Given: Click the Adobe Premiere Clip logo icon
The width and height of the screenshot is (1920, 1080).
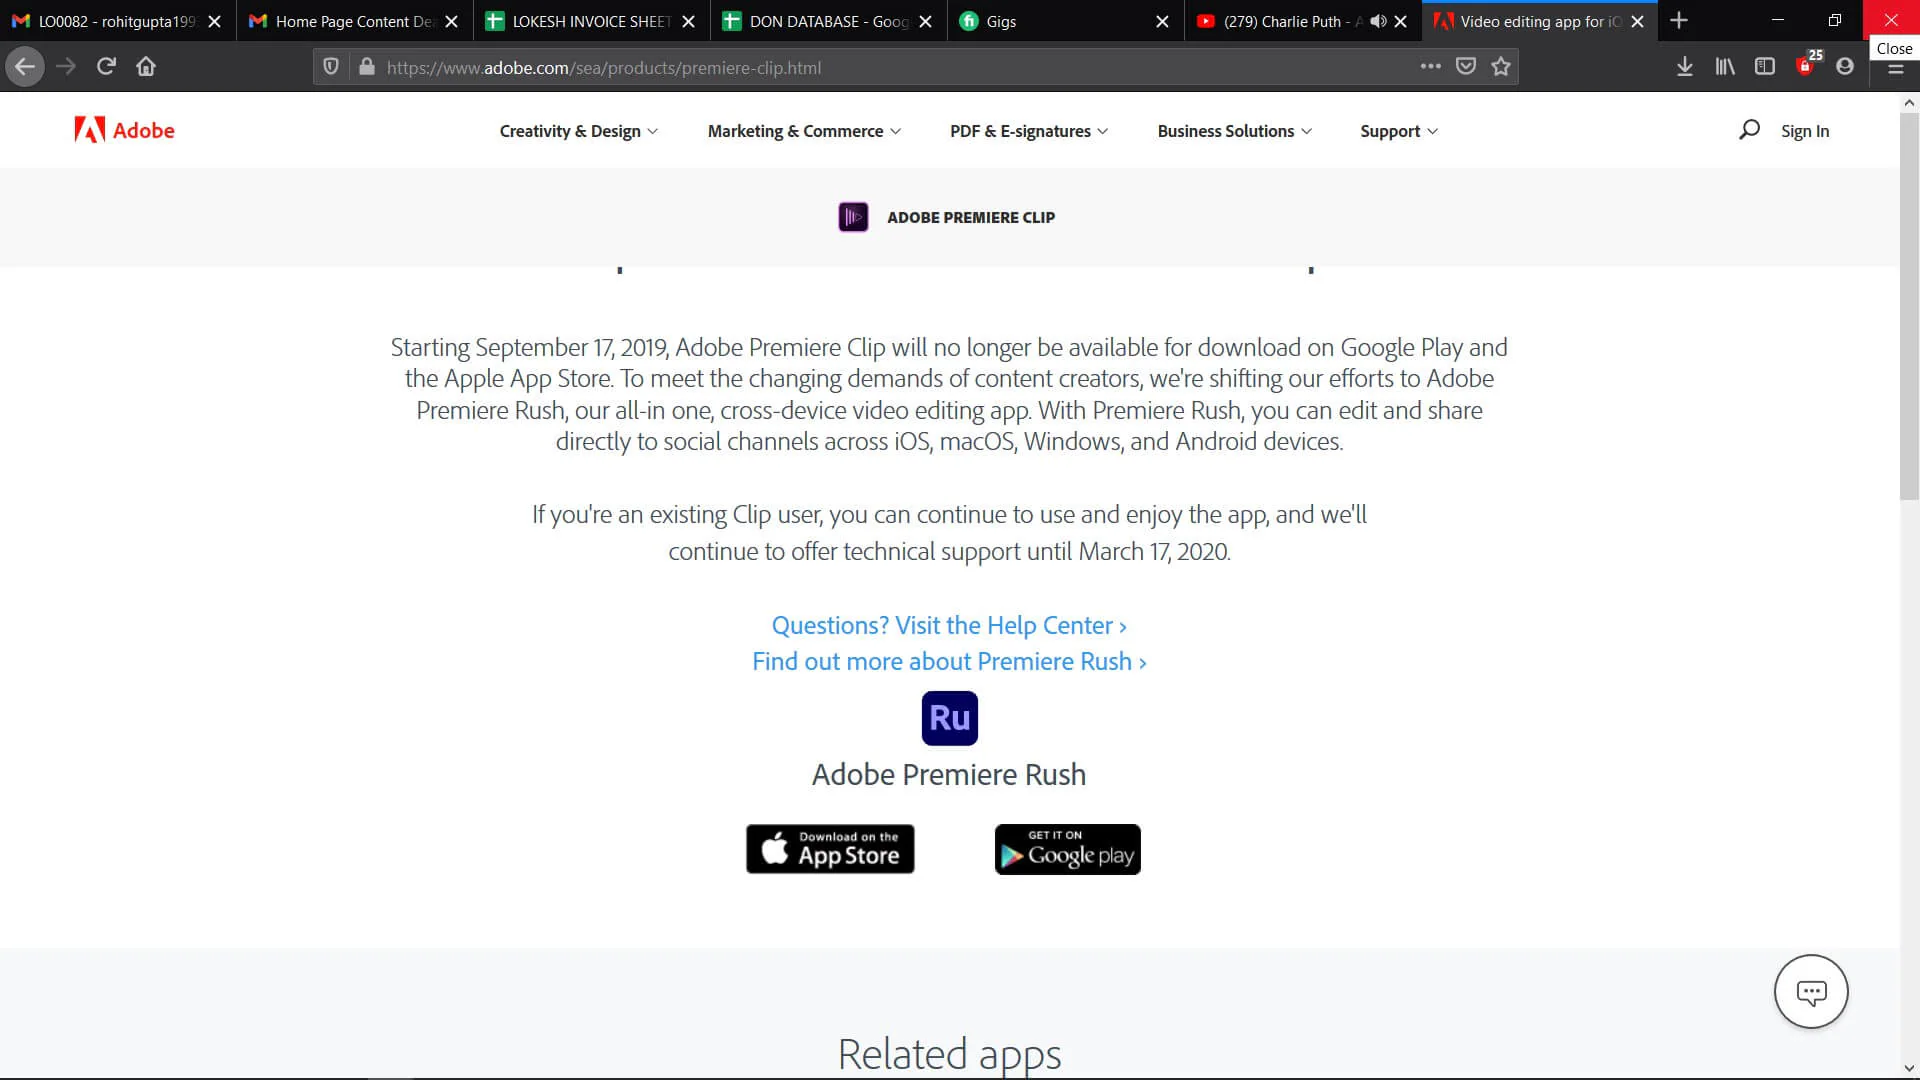Looking at the screenshot, I should click(x=855, y=216).
